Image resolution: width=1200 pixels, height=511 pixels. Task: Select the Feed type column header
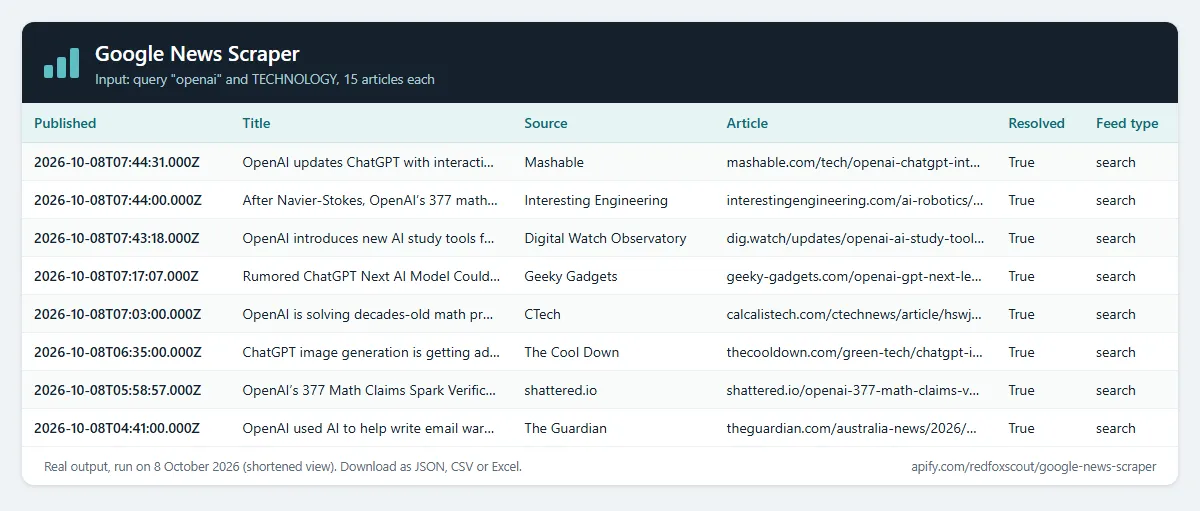(x=1127, y=123)
